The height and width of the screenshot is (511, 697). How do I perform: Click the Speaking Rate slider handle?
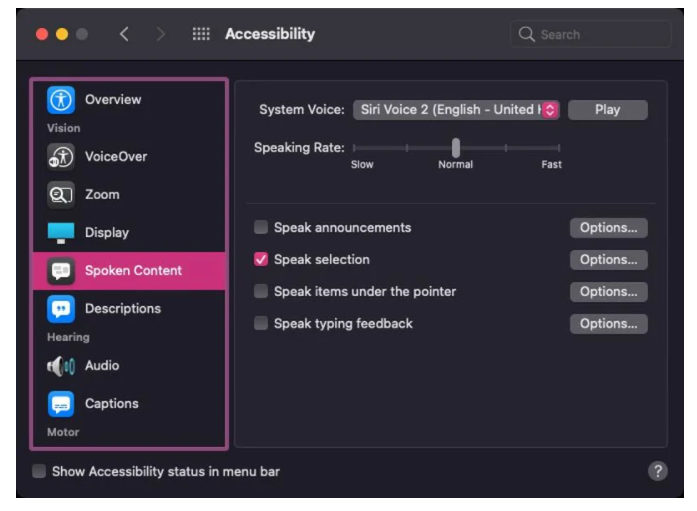point(456,148)
